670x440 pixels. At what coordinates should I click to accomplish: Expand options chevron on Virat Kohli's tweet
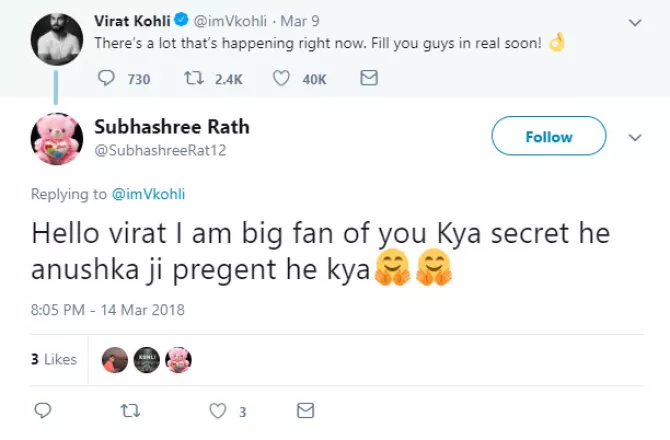633,21
